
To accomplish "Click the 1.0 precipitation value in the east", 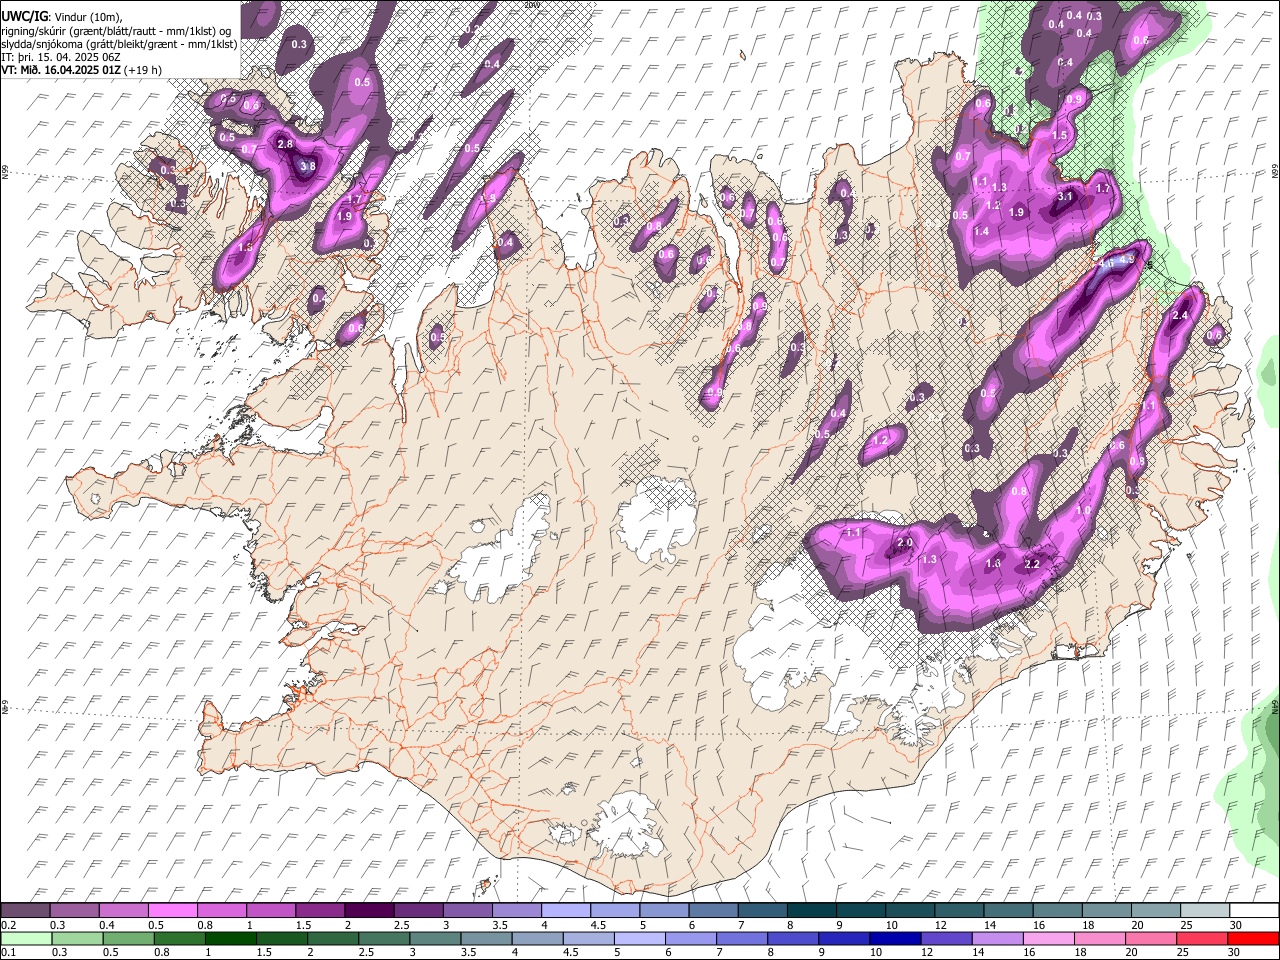I will (1083, 510).
